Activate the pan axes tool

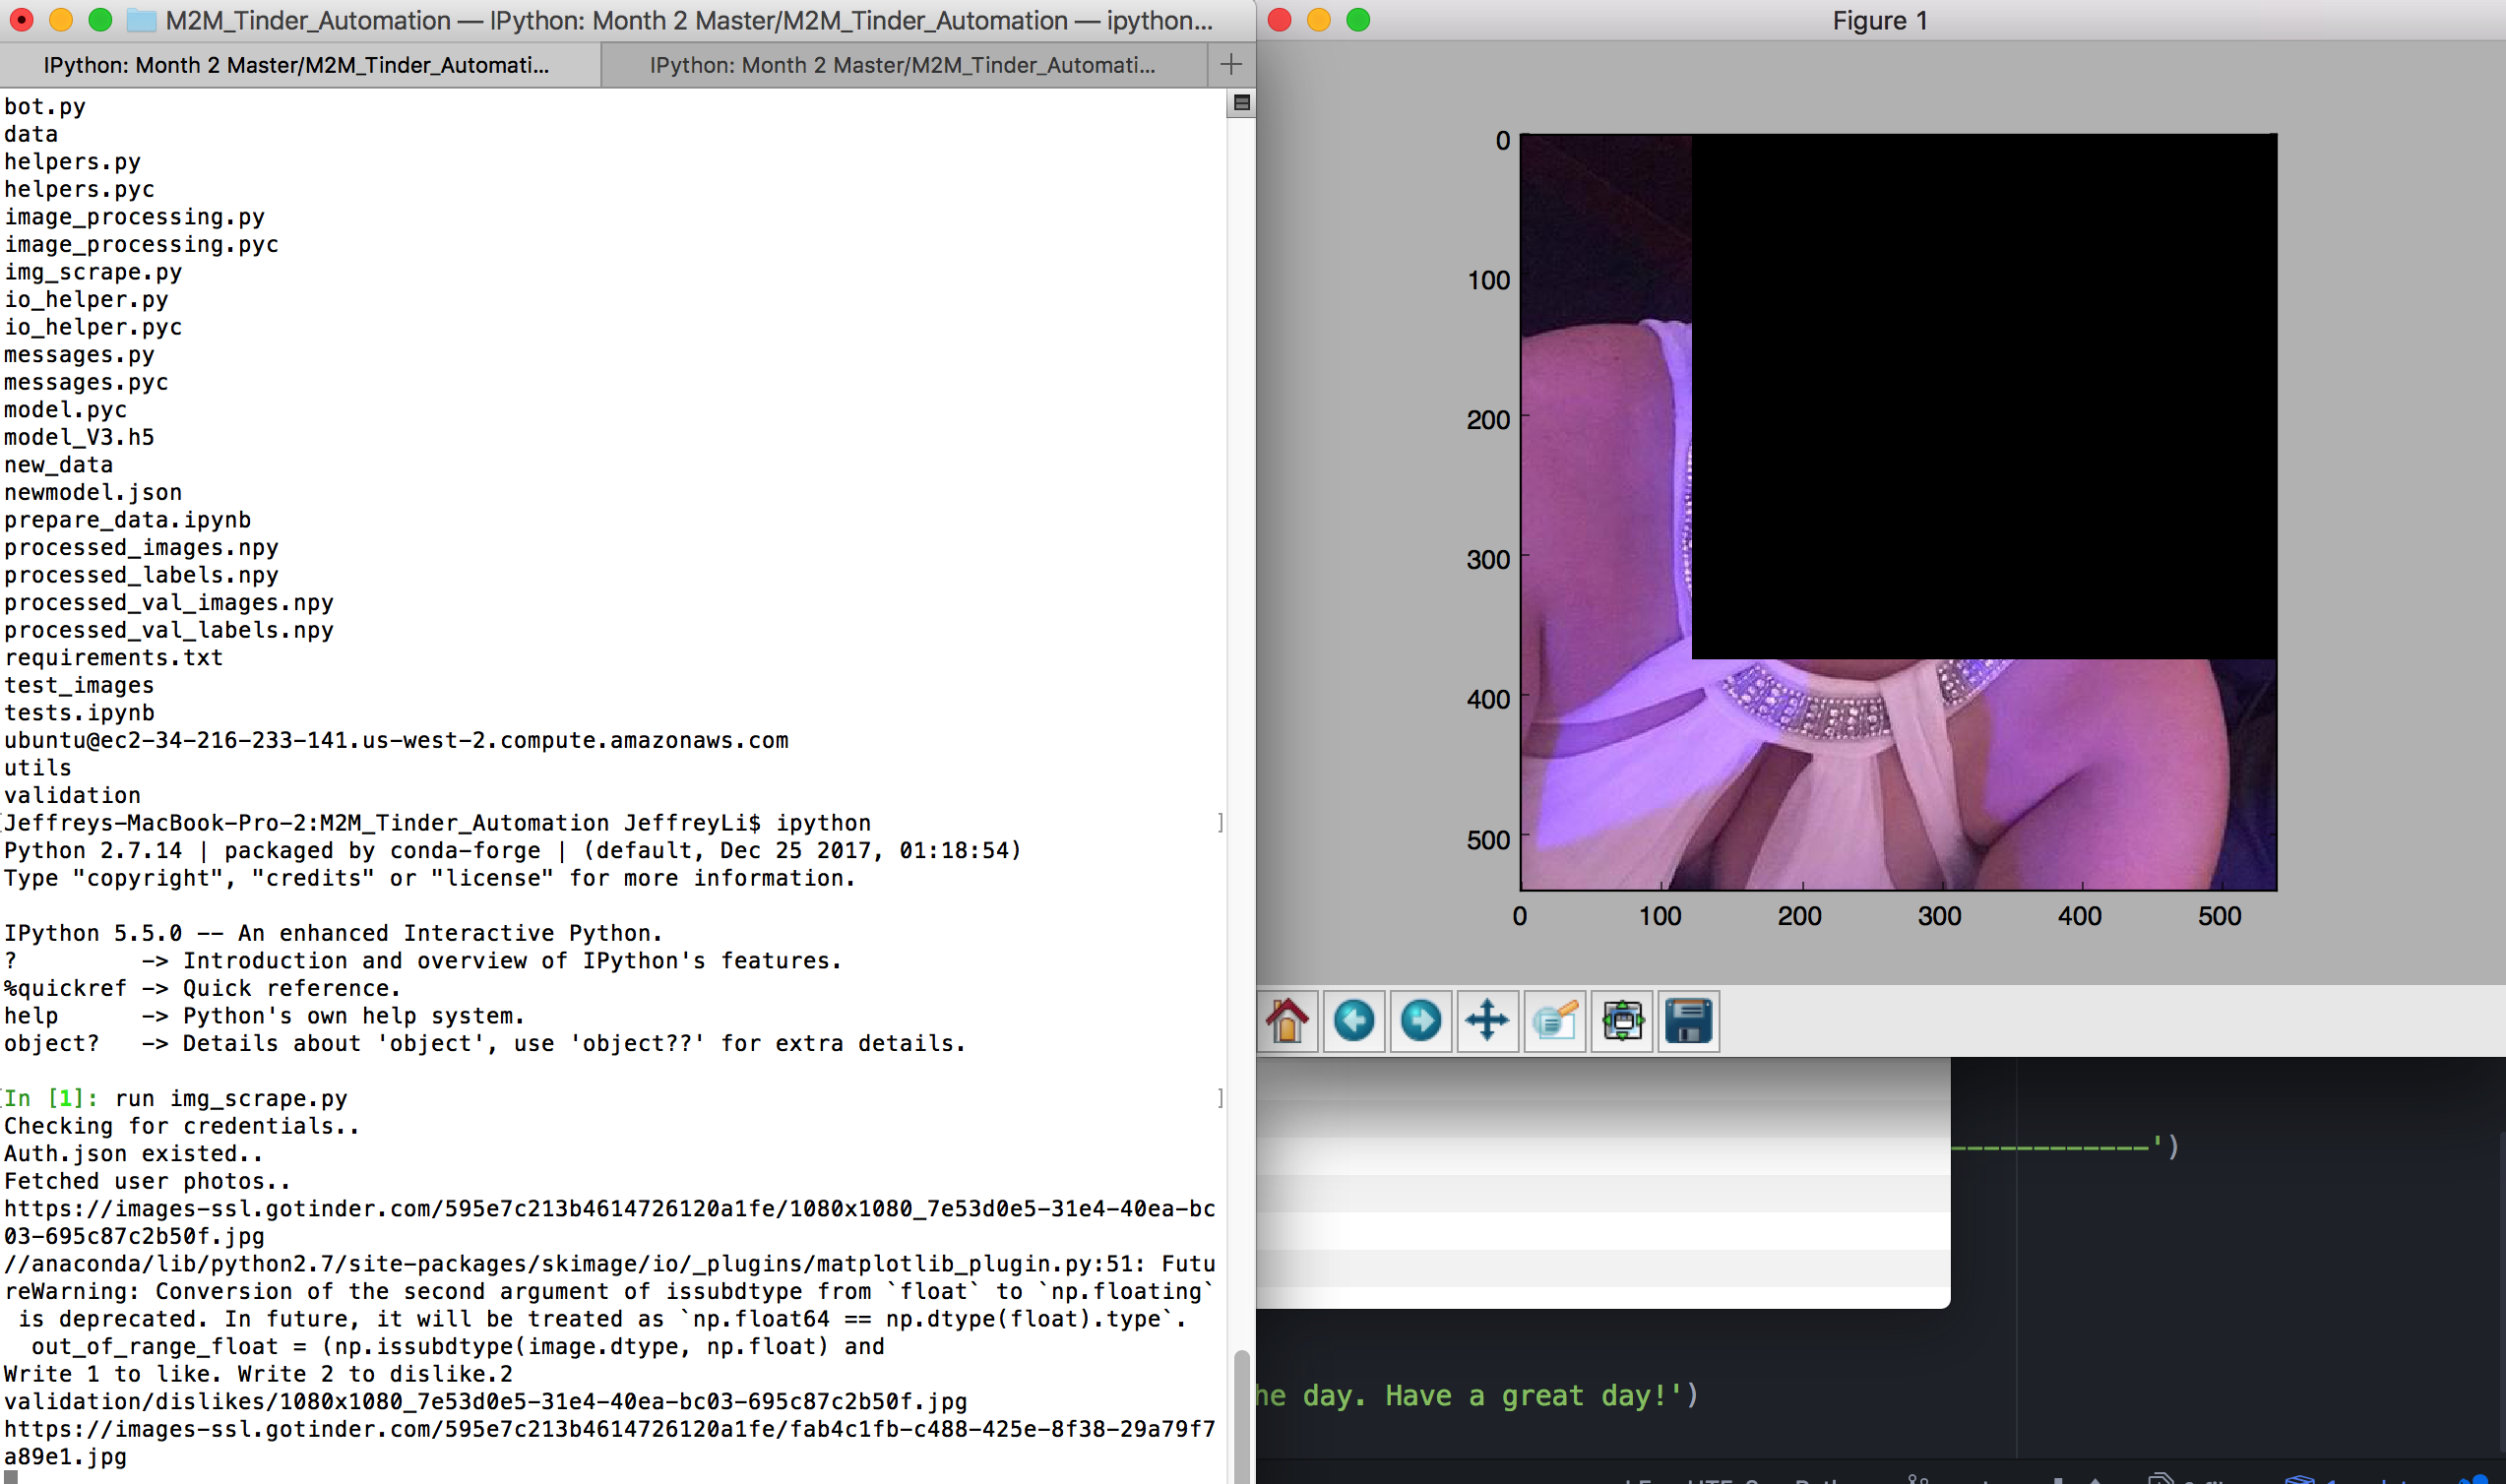[1487, 1021]
